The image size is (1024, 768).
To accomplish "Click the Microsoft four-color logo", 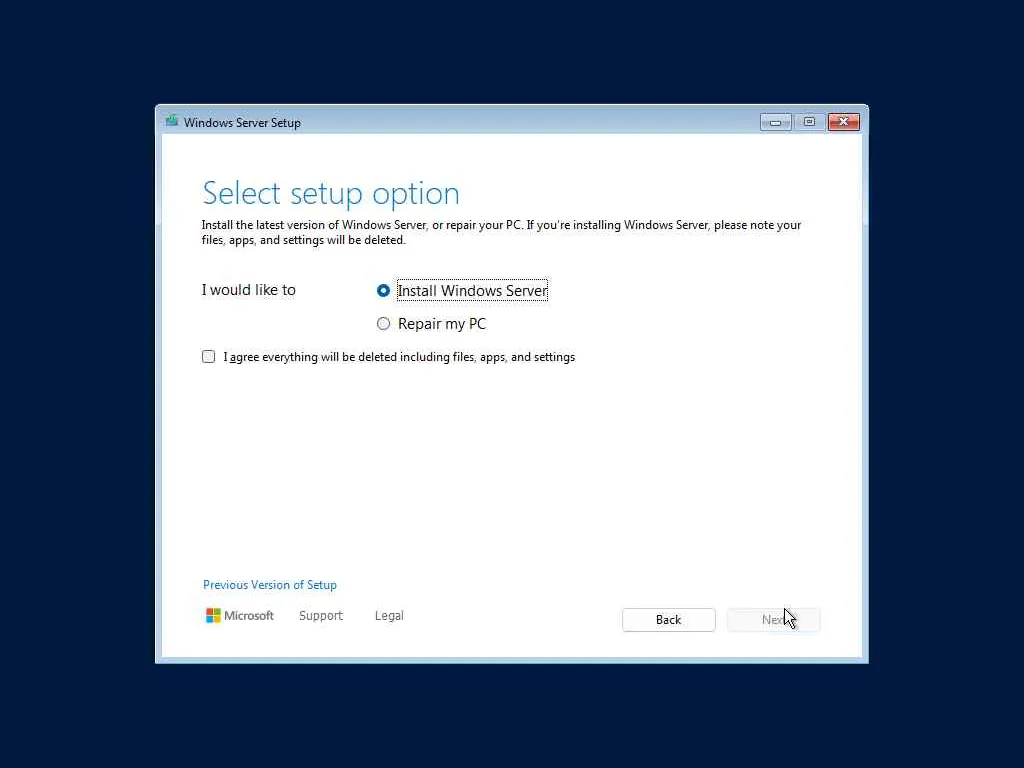I will (213, 616).
